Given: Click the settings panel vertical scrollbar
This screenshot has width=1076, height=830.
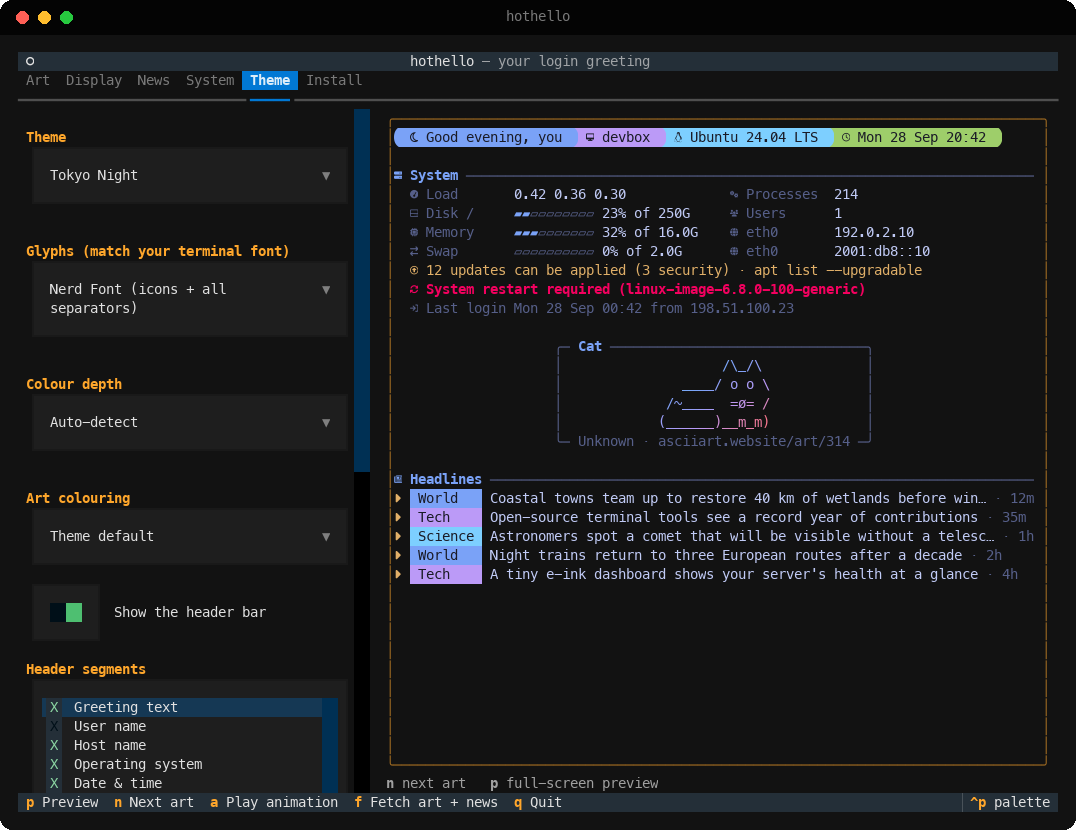Looking at the screenshot, I should tap(362, 290).
